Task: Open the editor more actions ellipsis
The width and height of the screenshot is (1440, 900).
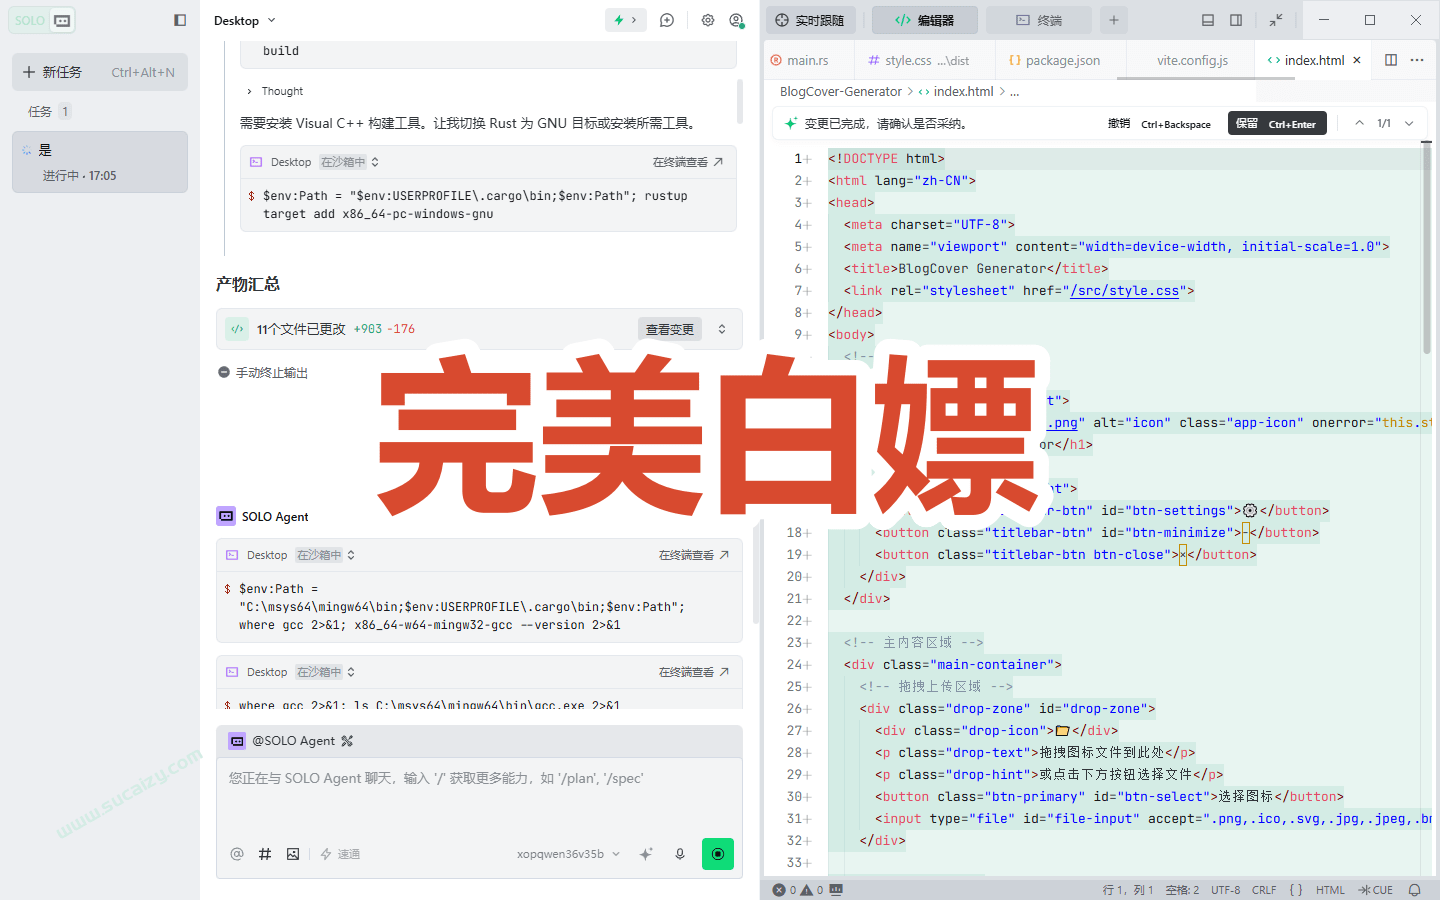Action: [x=1417, y=60]
